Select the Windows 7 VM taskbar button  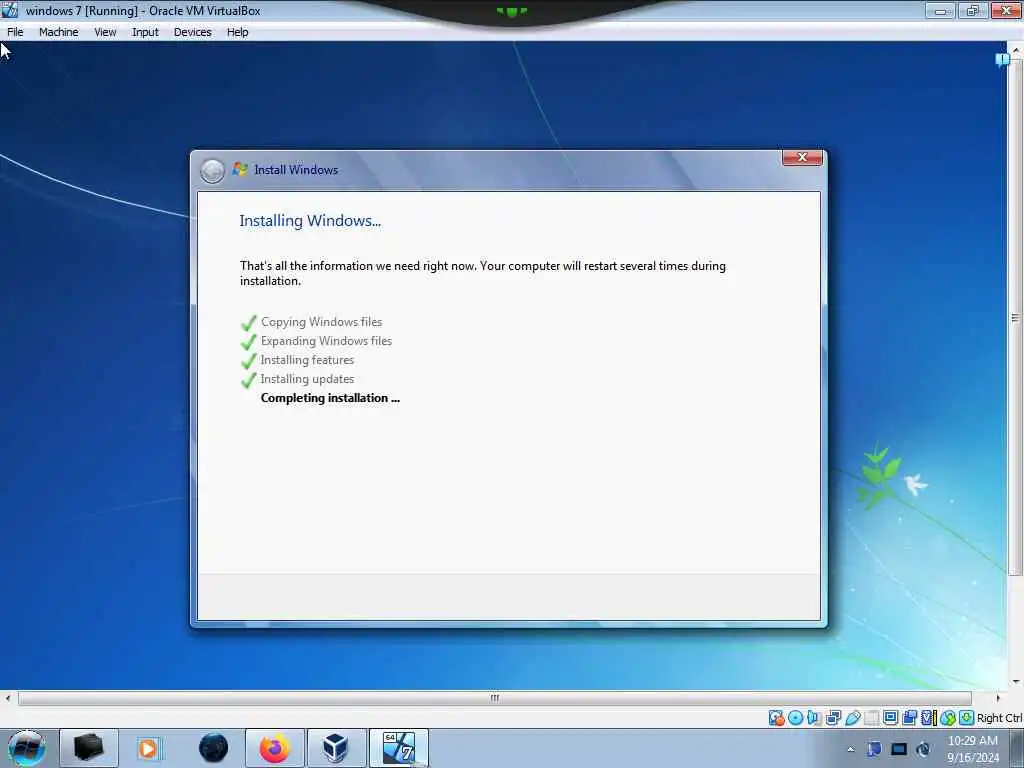click(399, 748)
